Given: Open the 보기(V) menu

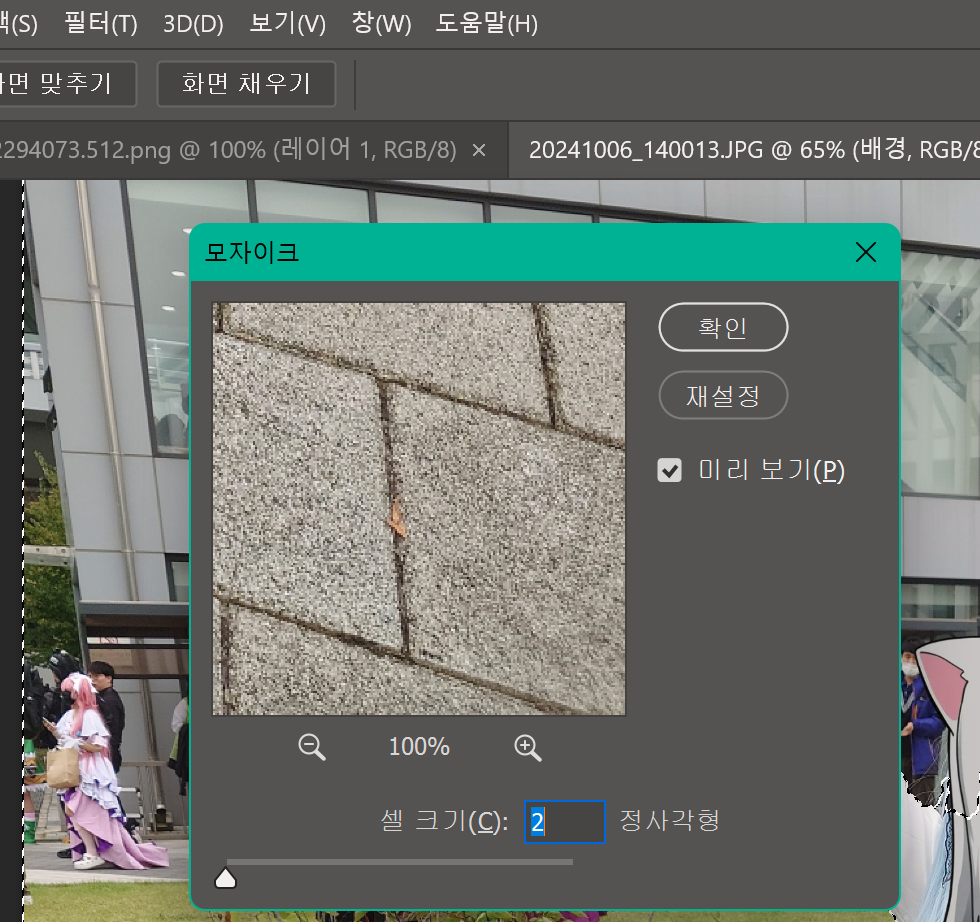Looking at the screenshot, I should (286, 24).
